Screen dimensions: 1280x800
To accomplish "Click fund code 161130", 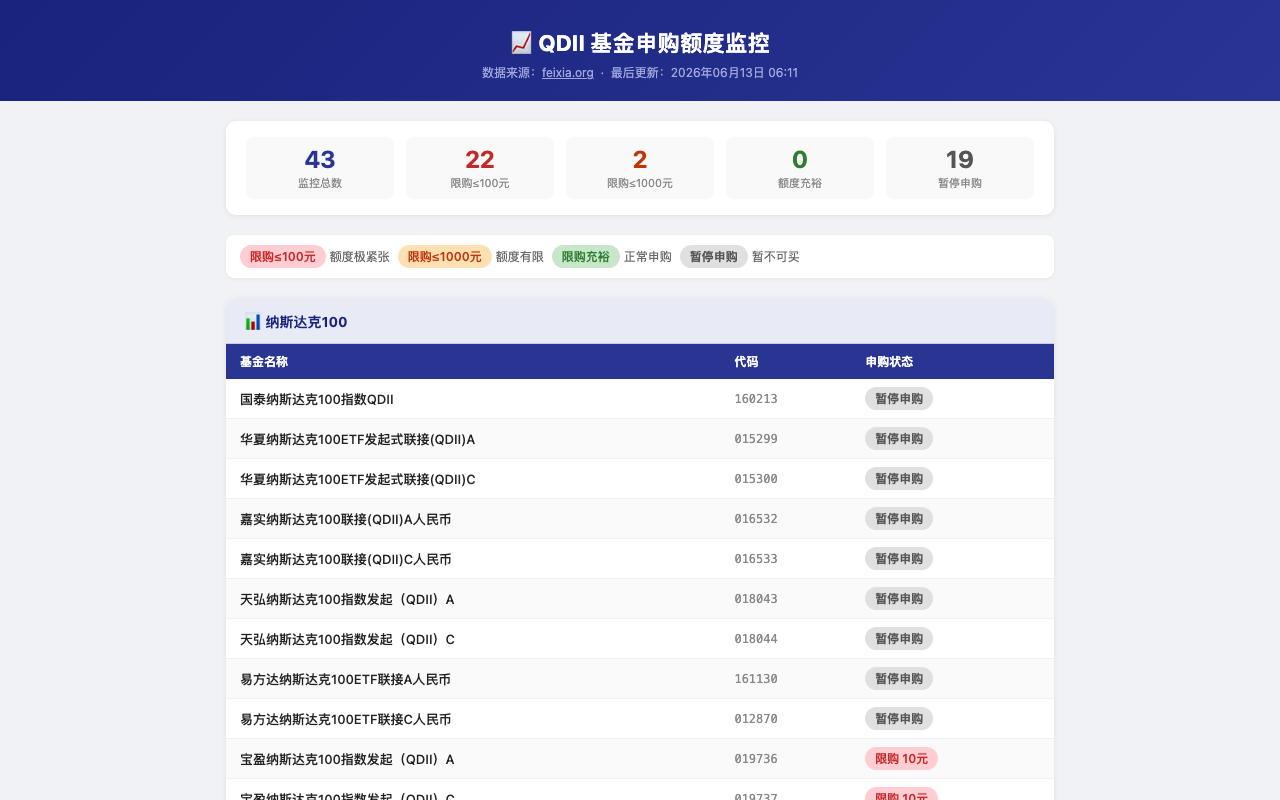I will point(756,679).
